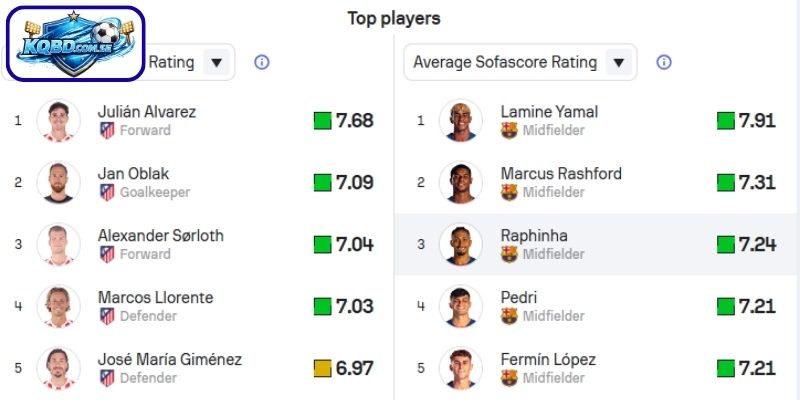Click Fermín López's avatar photo

460,368
